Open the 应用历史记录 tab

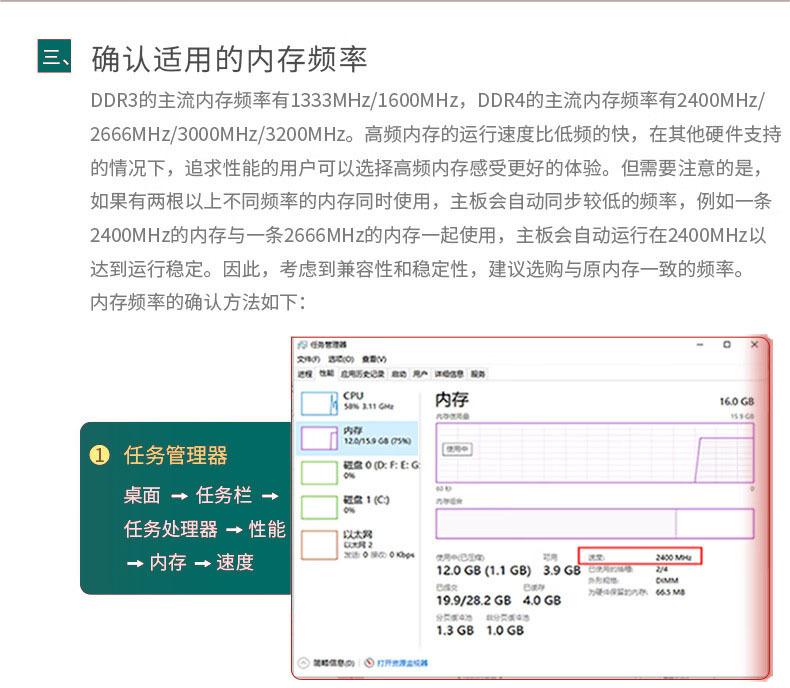click(363, 374)
